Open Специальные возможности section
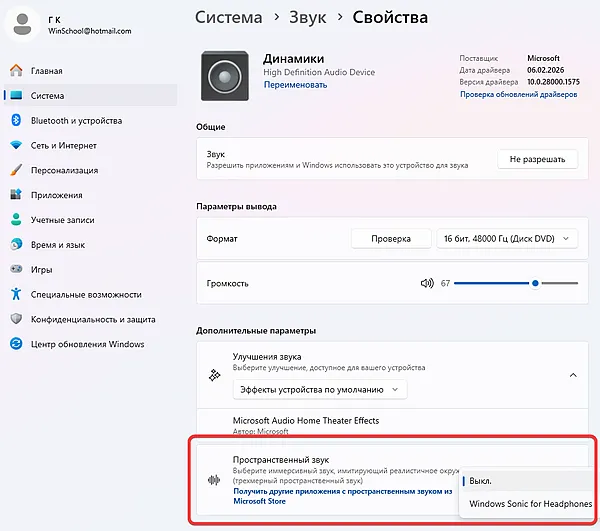 [x=91, y=294]
